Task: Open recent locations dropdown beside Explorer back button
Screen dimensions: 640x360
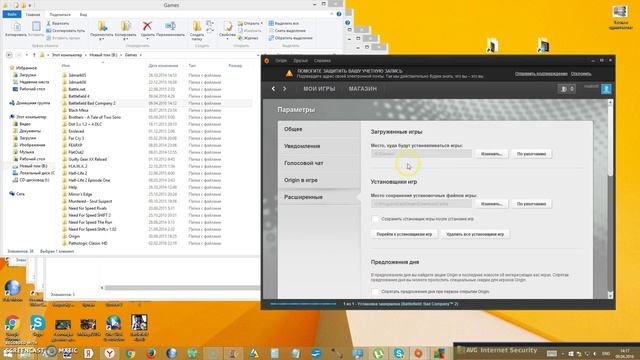Action: (27, 55)
